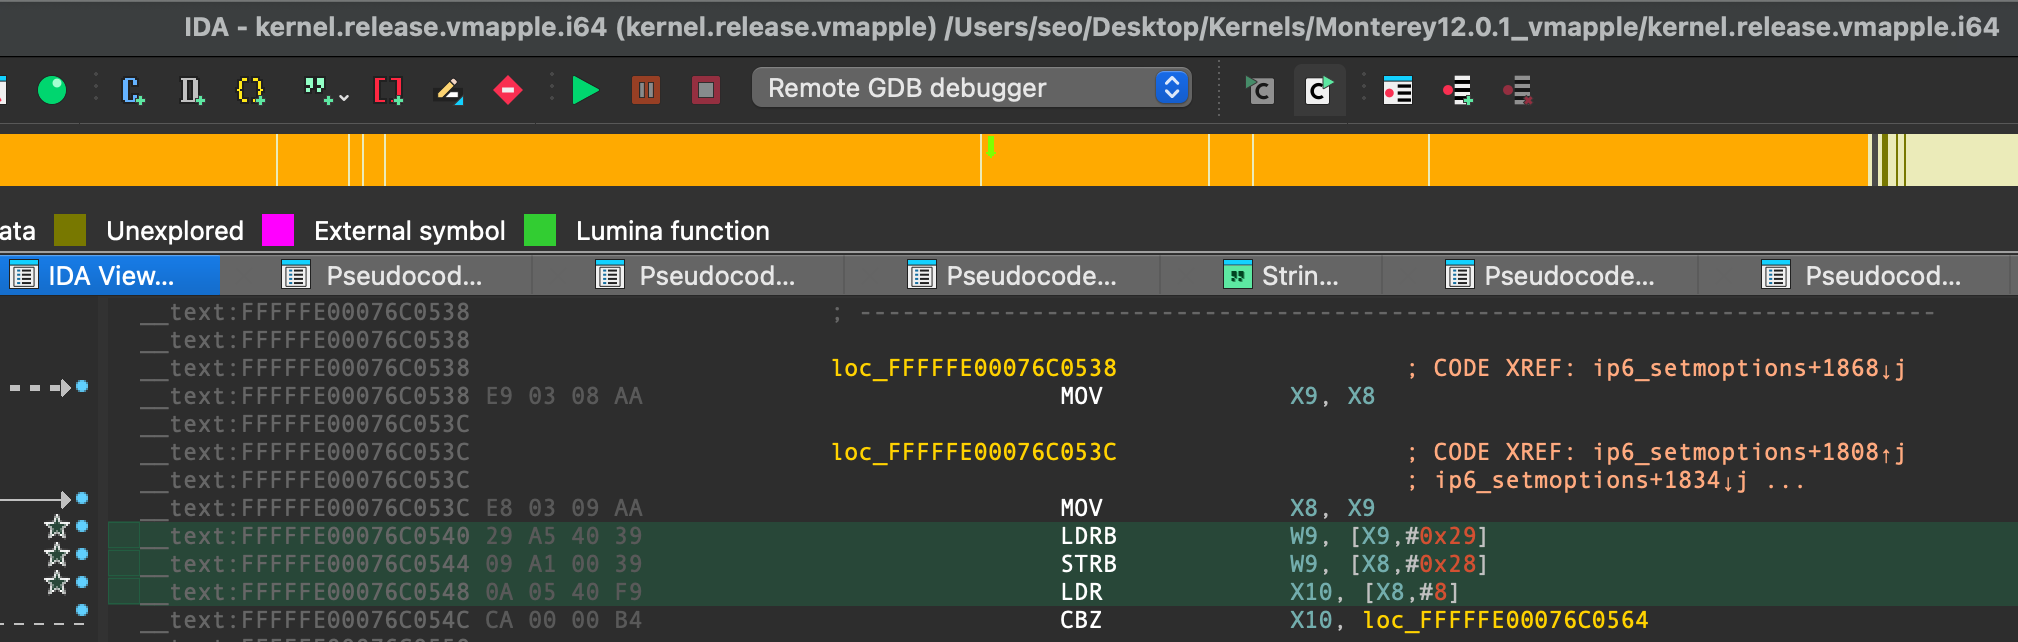The height and width of the screenshot is (642, 2018).
Task: Click the External symbol magenta color swatch
Action: pyautogui.click(x=278, y=230)
